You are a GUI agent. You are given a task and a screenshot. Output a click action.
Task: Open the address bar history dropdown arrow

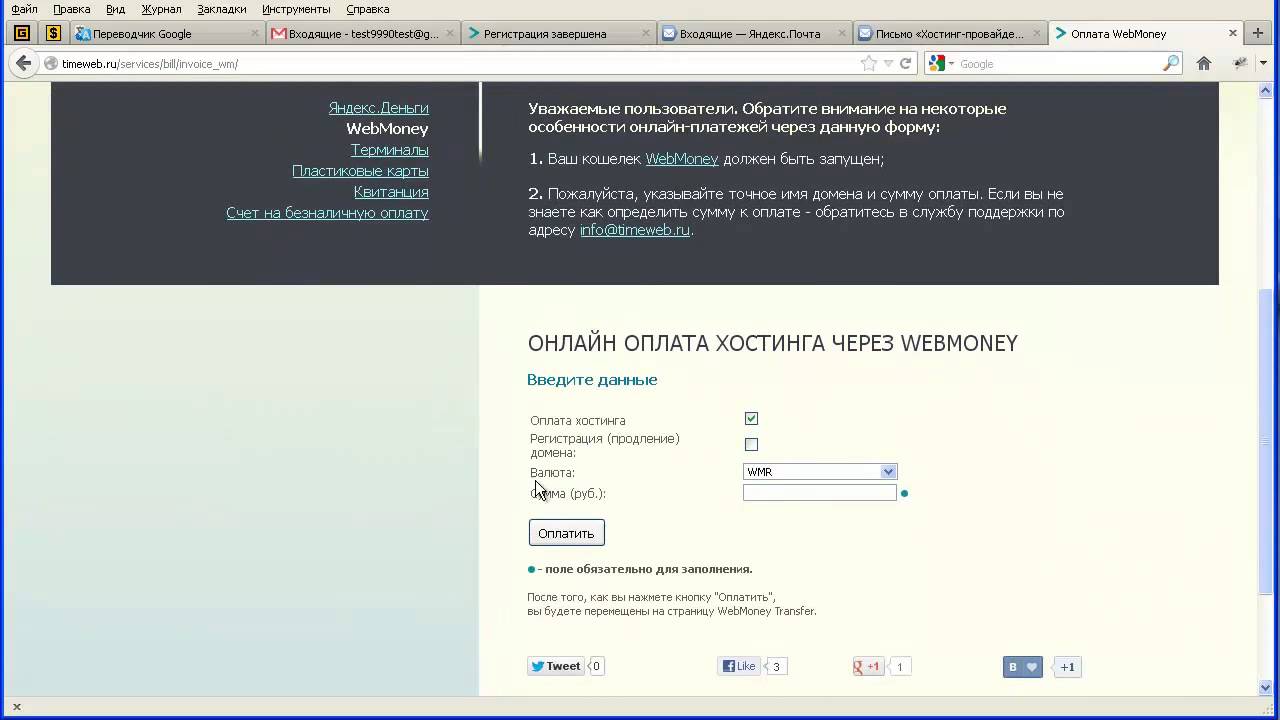coord(887,64)
